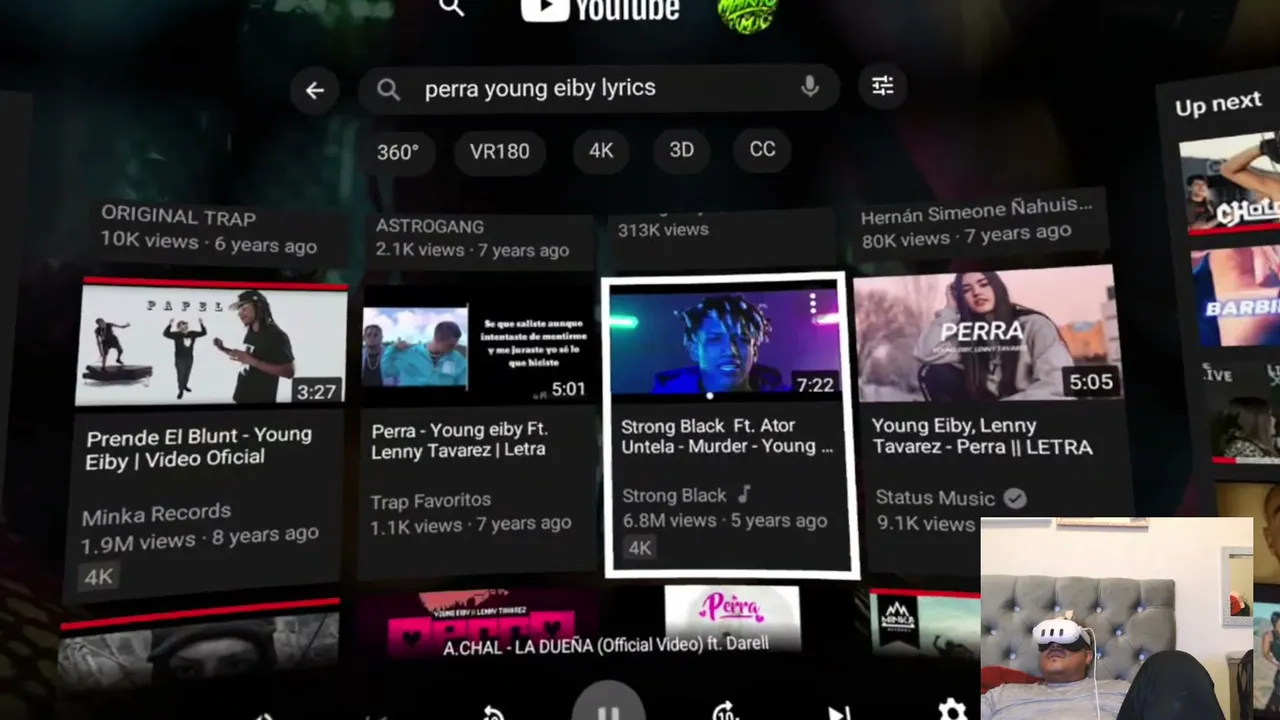The height and width of the screenshot is (720, 1280).
Task: Open the BARBIE Up next thumbnail
Action: click(1235, 296)
